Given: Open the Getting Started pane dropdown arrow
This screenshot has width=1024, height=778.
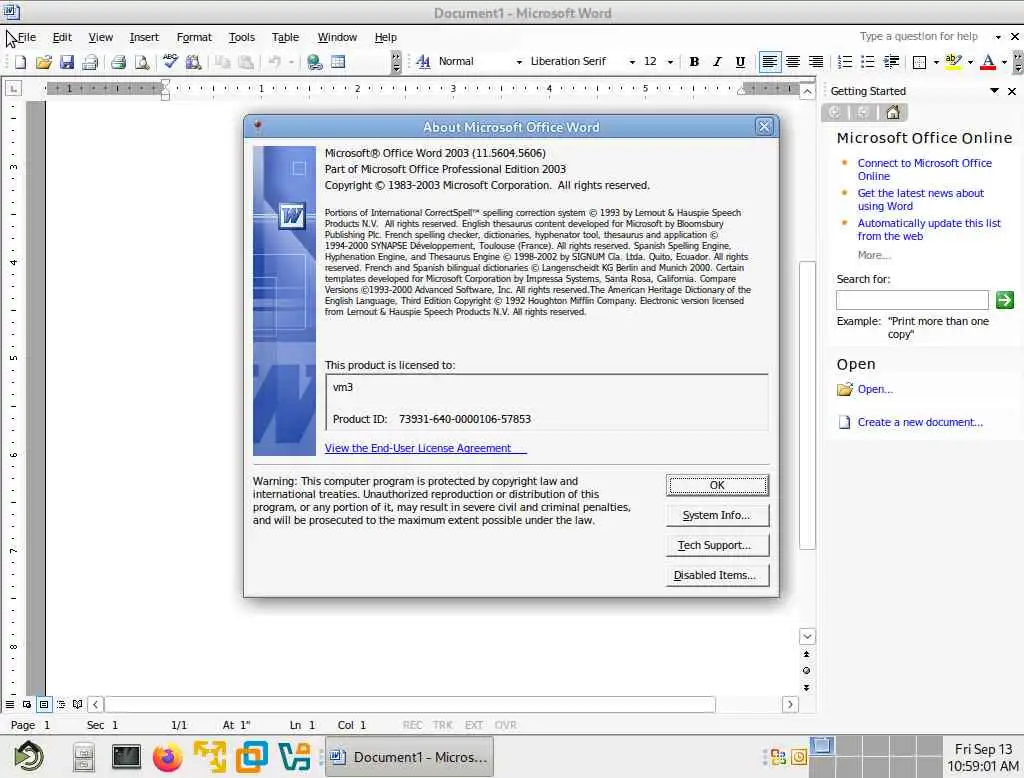Looking at the screenshot, I should click(x=994, y=91).
